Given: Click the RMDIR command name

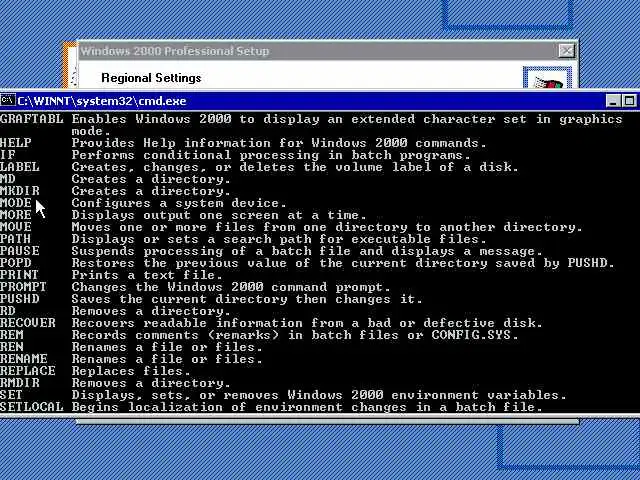Looking at the screenshot, I should click(20, 383).
